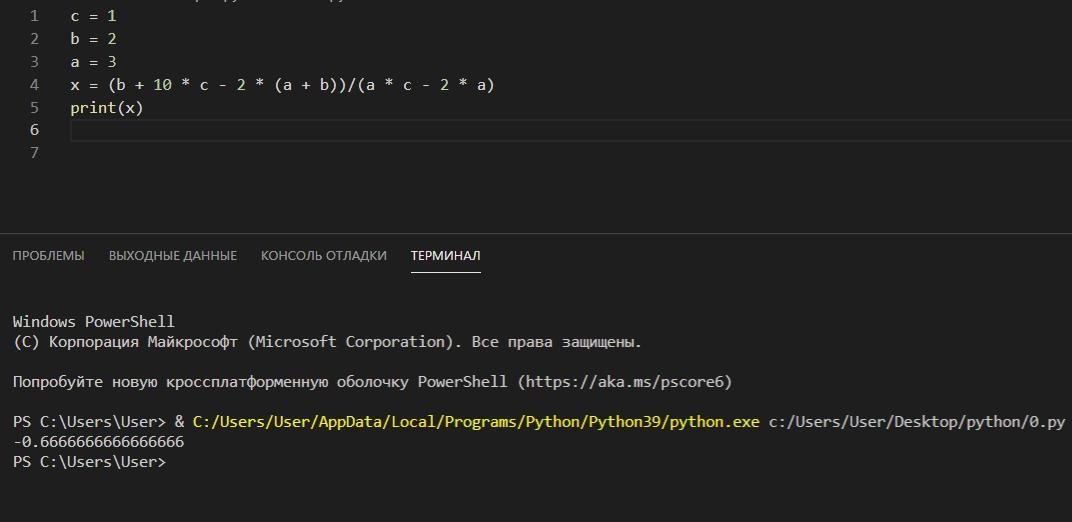
Task: Click the code line 'c = 1'
Action: (93, 16)
